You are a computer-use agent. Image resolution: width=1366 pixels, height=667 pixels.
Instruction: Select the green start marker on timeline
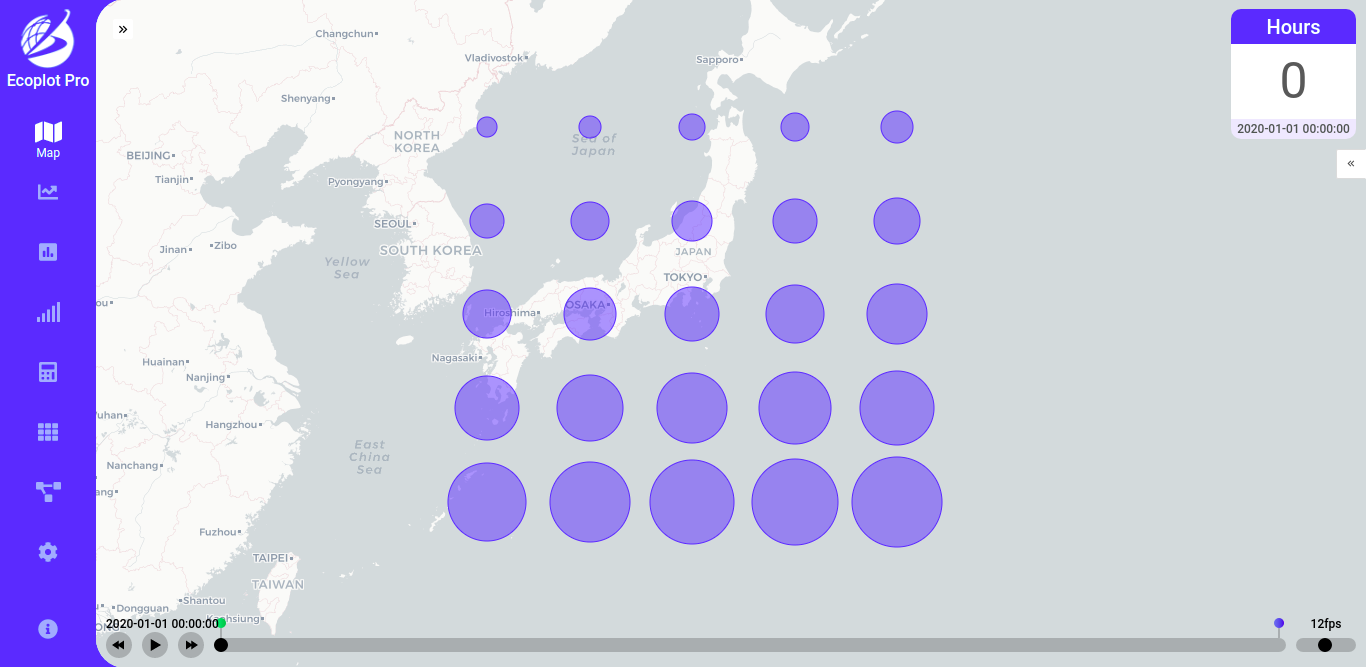point(221,623)
